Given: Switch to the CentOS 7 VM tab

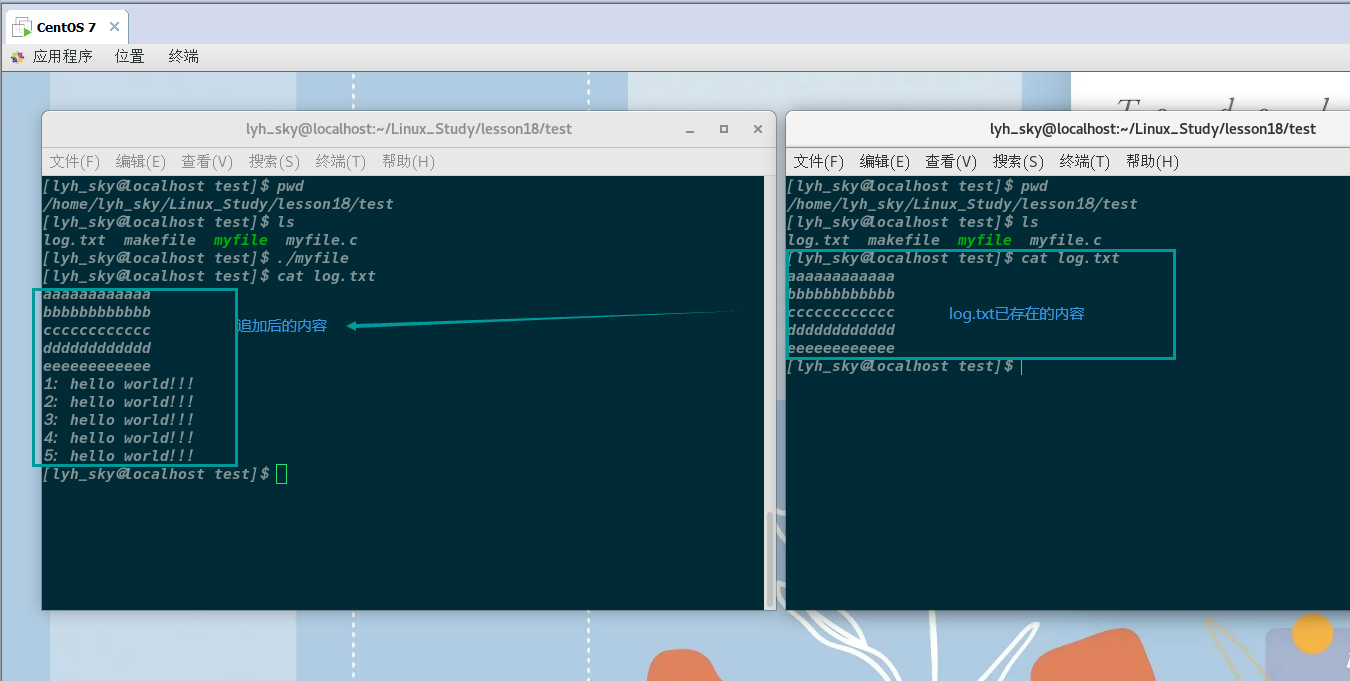Looking at the screenshot, I should (66, 27).
